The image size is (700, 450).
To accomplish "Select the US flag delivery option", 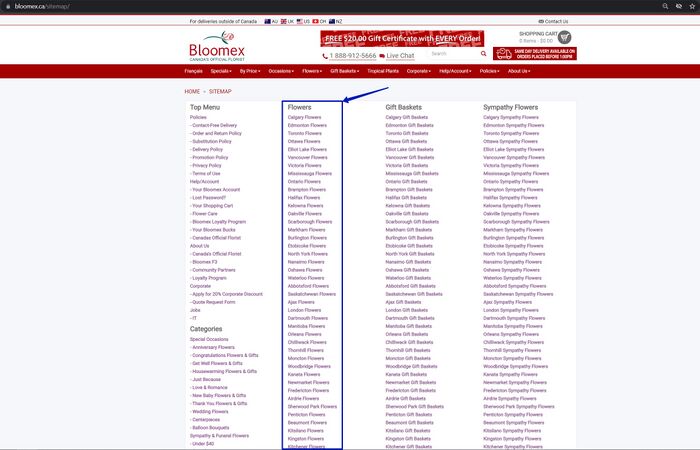I will coord(303,21).
